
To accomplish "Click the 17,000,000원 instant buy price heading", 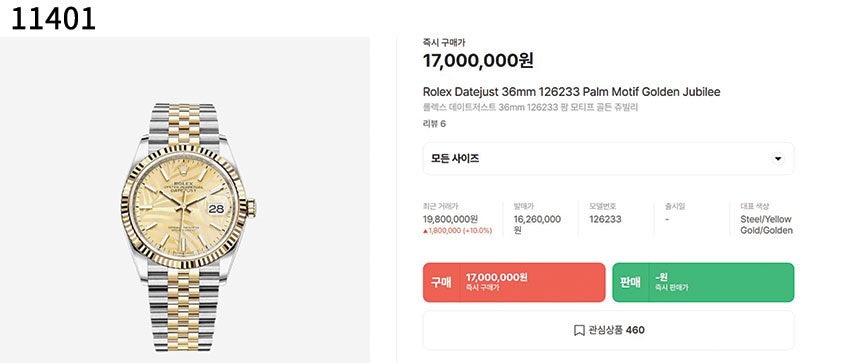I will tap(478, 60).
